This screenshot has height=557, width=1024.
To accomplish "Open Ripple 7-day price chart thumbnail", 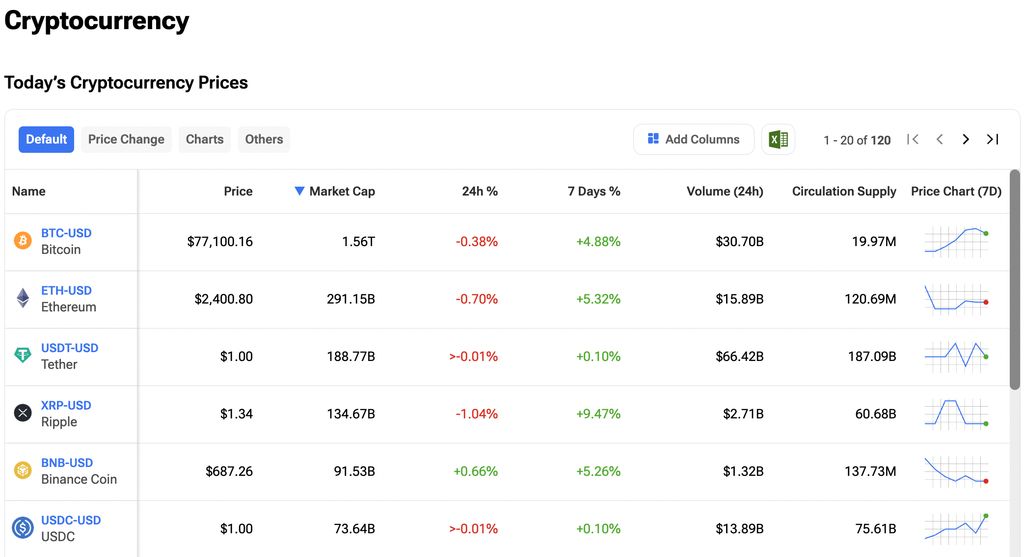I will point(956,413).
